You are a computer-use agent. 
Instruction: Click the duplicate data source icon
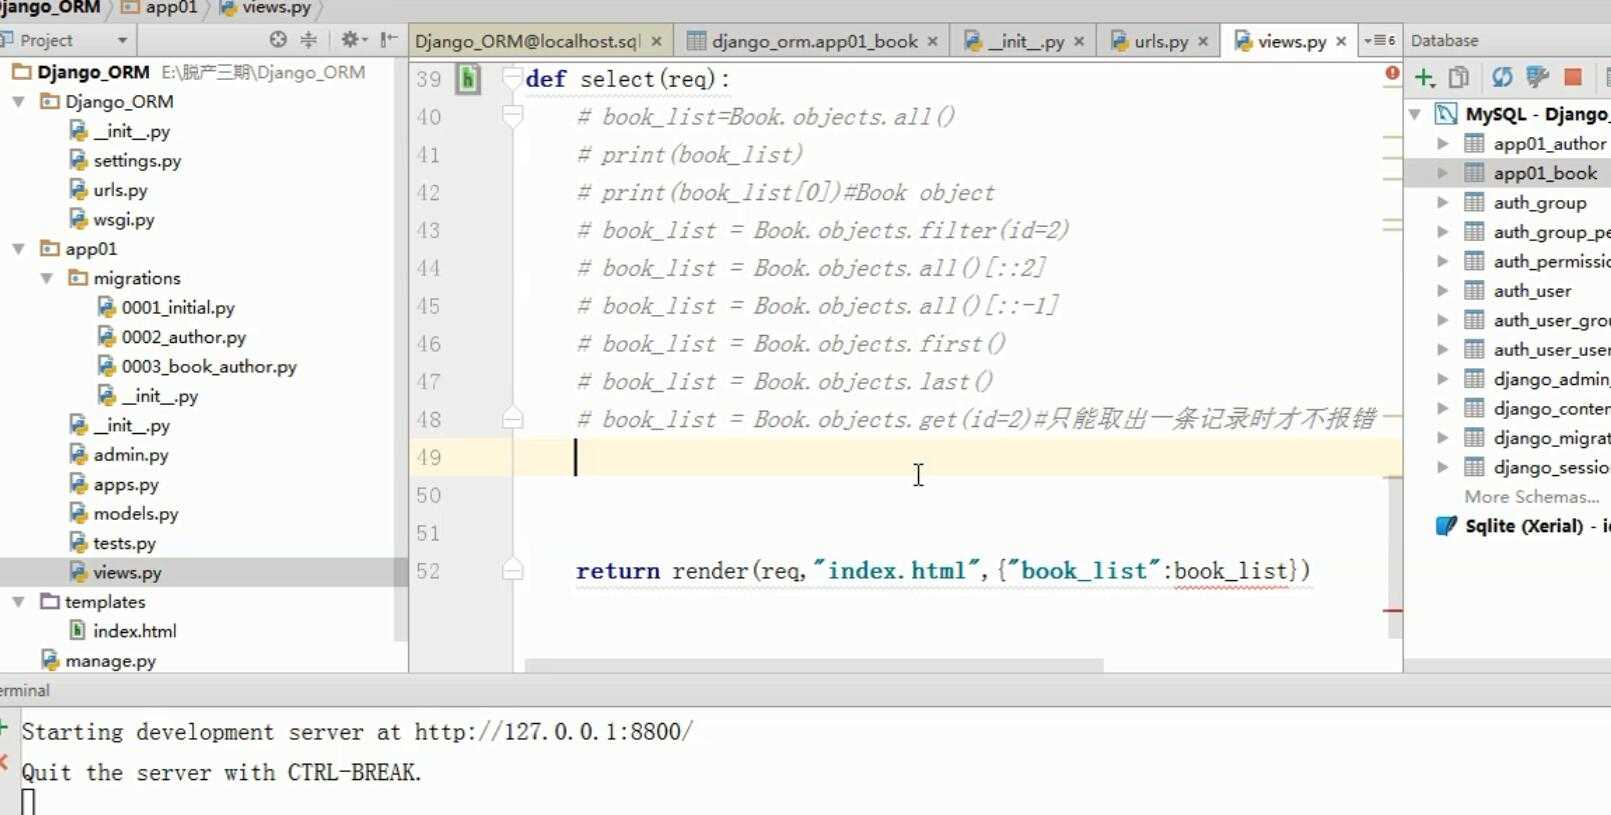(1459, 77)
